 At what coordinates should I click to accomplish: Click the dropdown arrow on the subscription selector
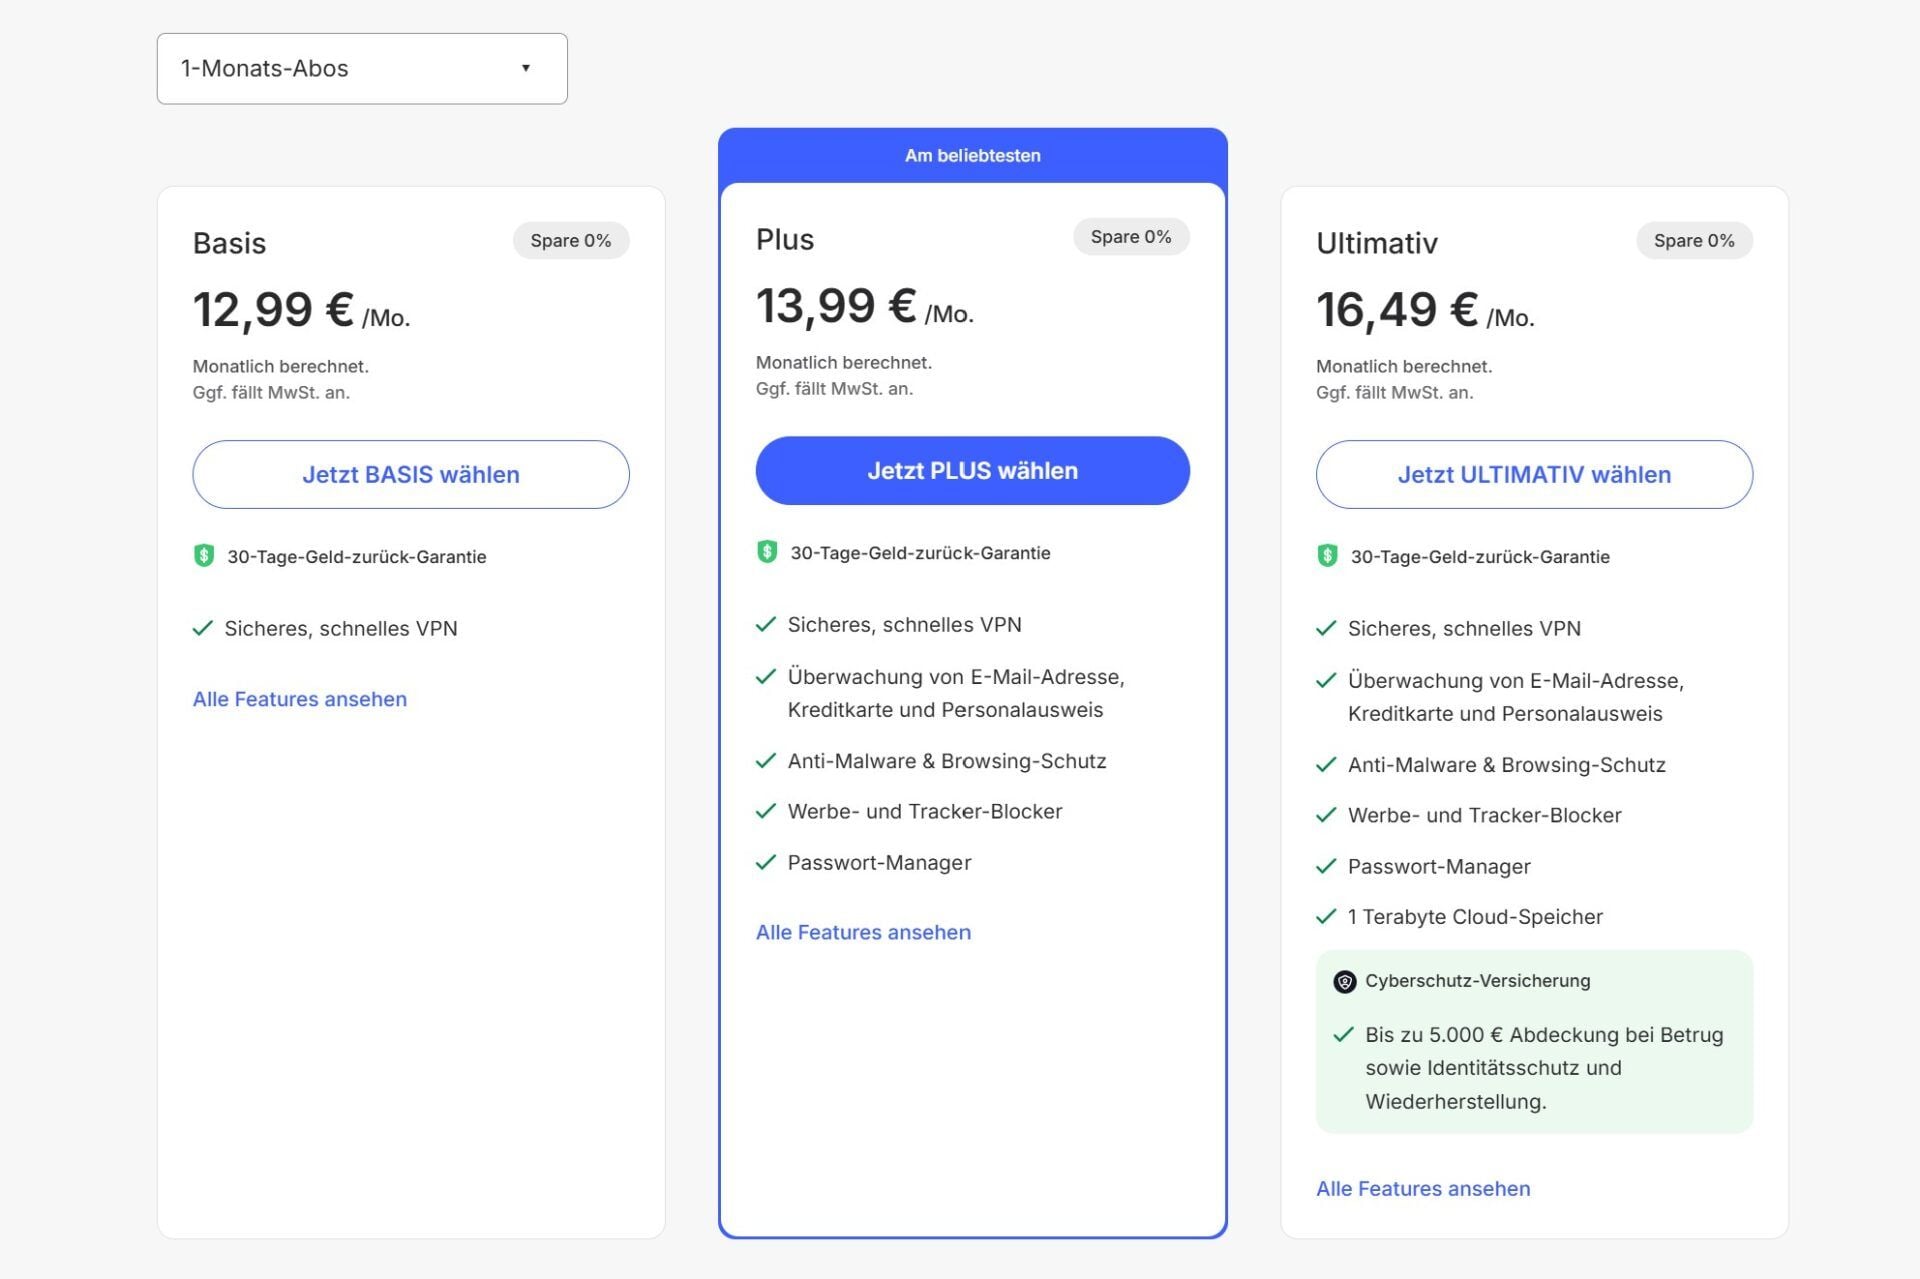point(527,68)
